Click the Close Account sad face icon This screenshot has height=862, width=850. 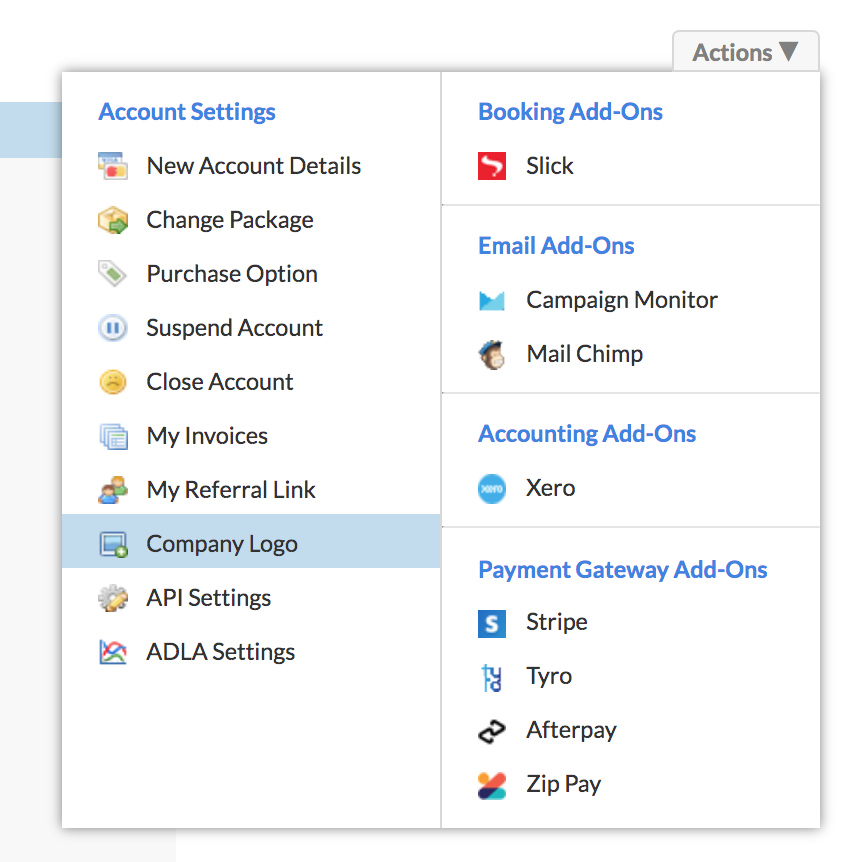pos(113,382)
